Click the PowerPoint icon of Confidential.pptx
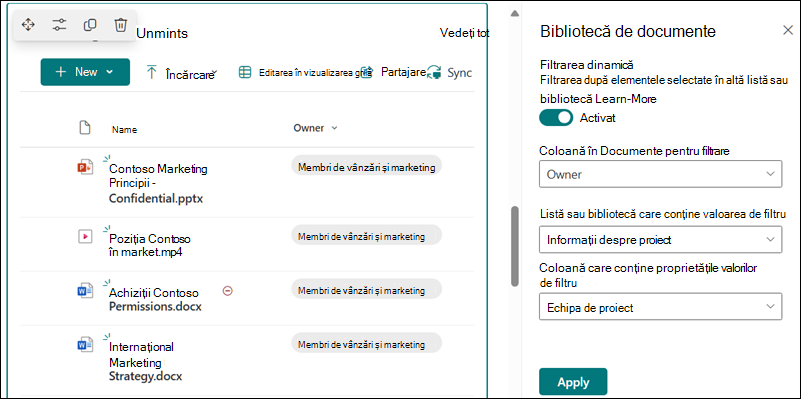This screenshot has width=801, height=399. point(85,167)
